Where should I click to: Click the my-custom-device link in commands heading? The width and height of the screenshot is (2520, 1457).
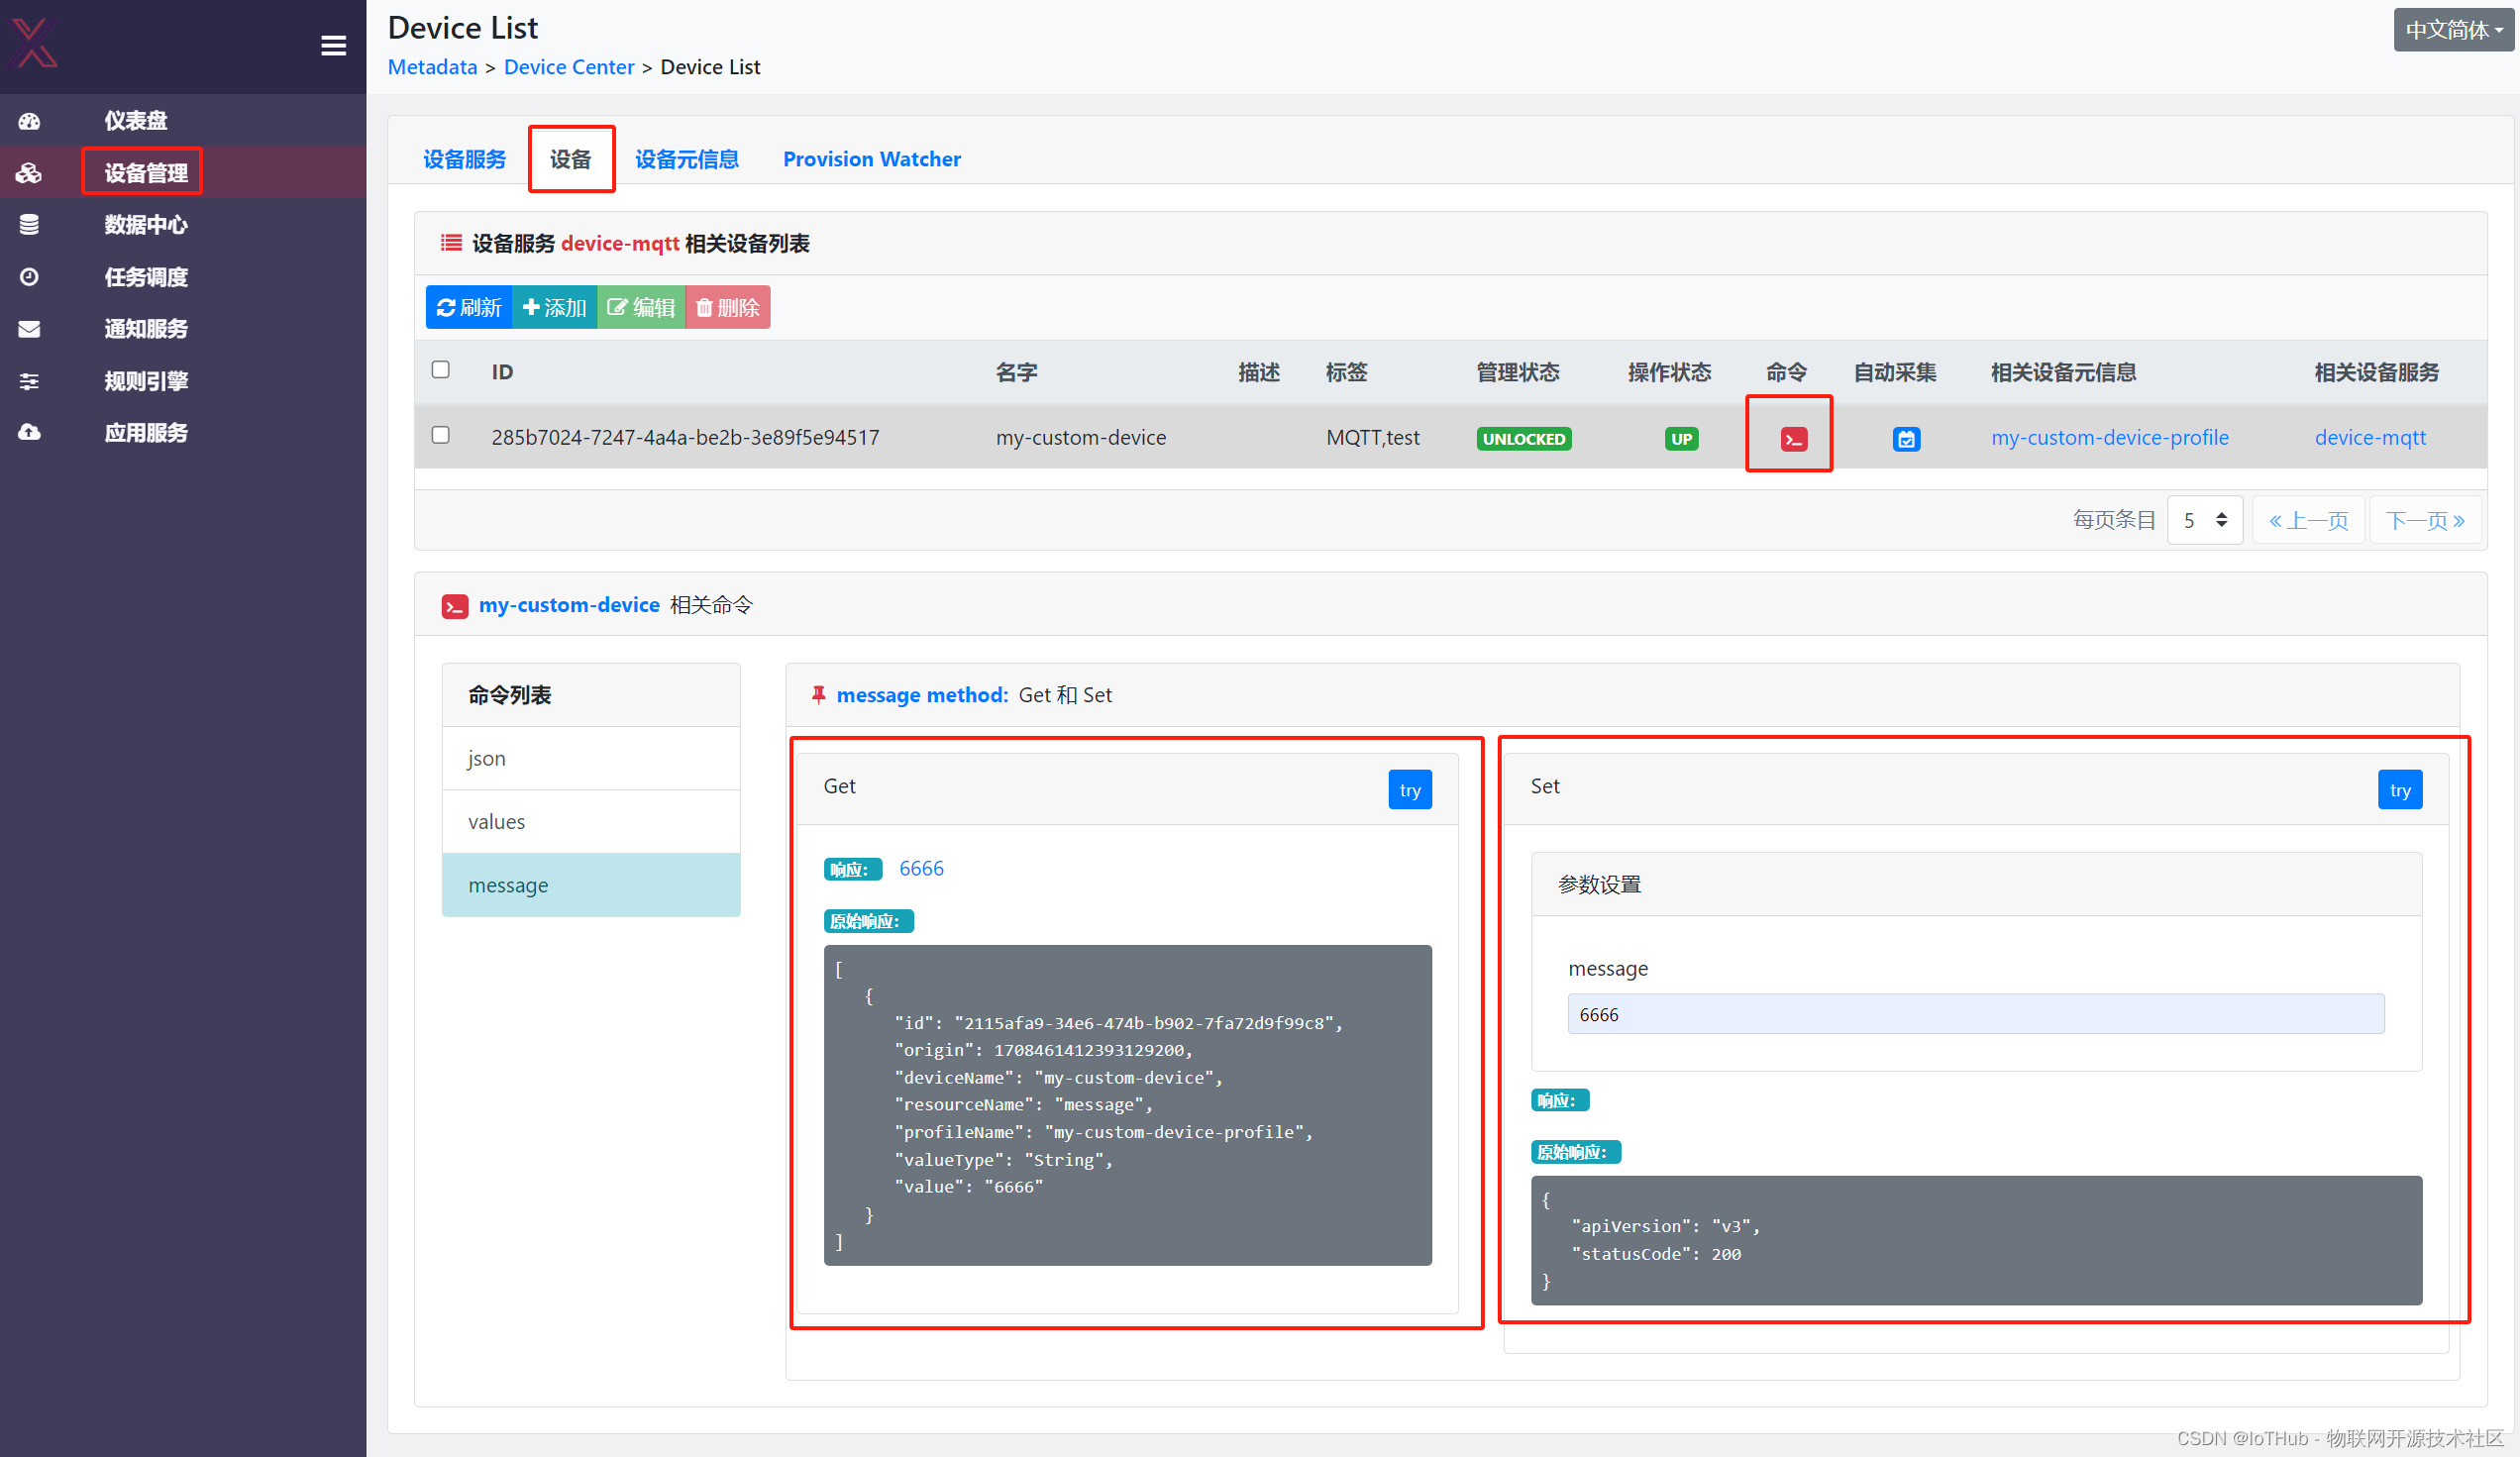[x=568, y=605]
